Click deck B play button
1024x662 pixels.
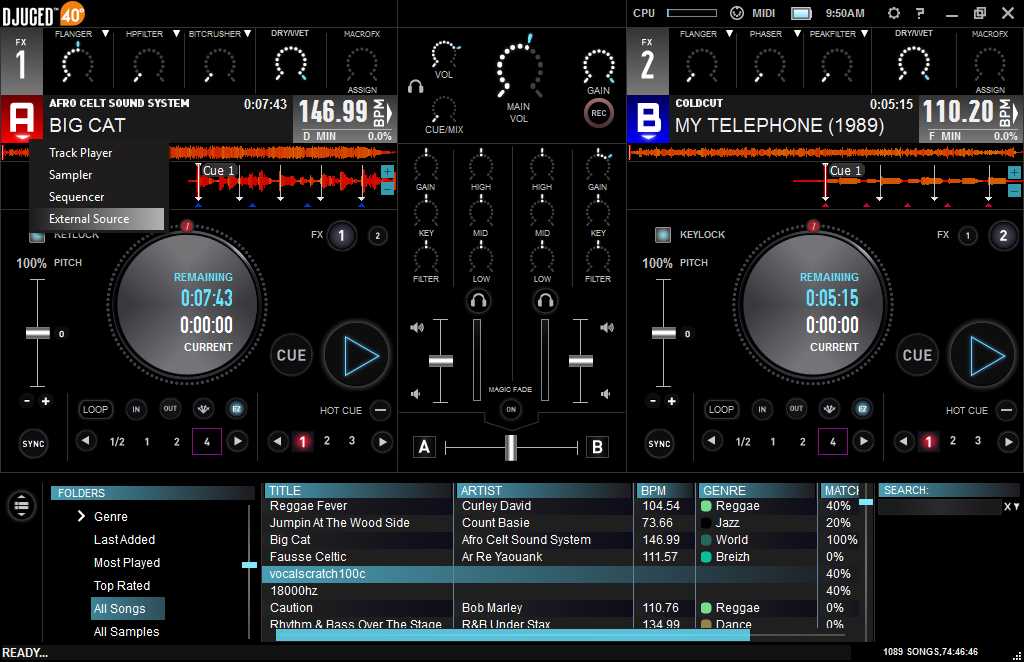tap(984, 356)
